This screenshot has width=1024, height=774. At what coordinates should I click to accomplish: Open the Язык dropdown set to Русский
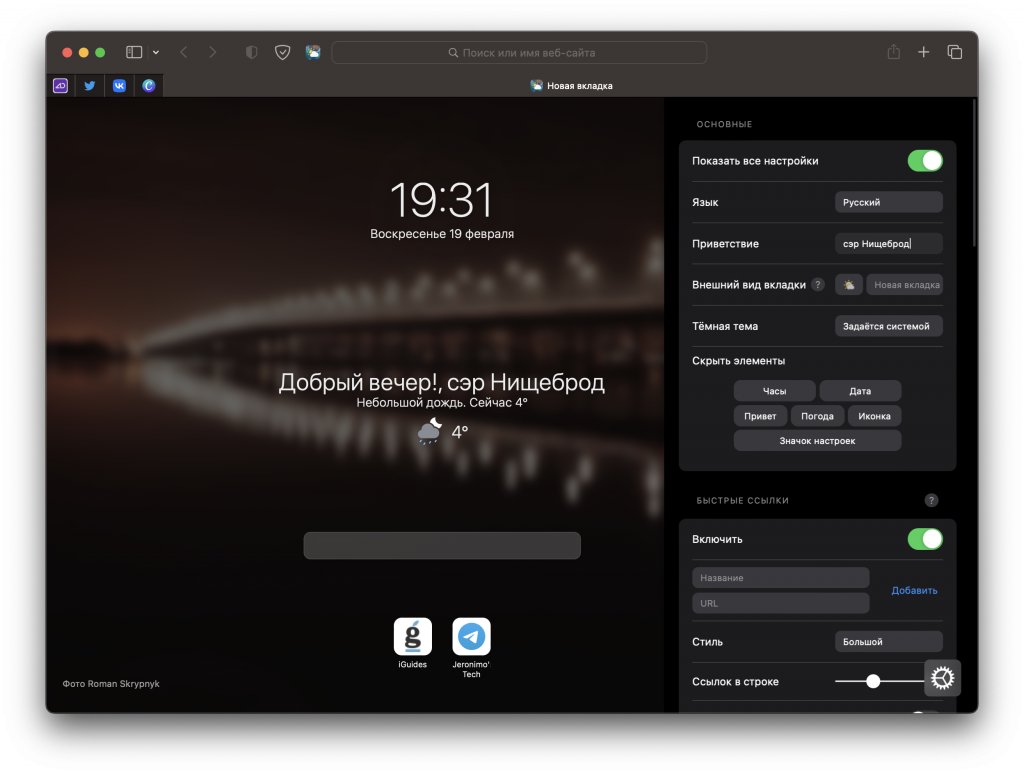coord(888,202)
